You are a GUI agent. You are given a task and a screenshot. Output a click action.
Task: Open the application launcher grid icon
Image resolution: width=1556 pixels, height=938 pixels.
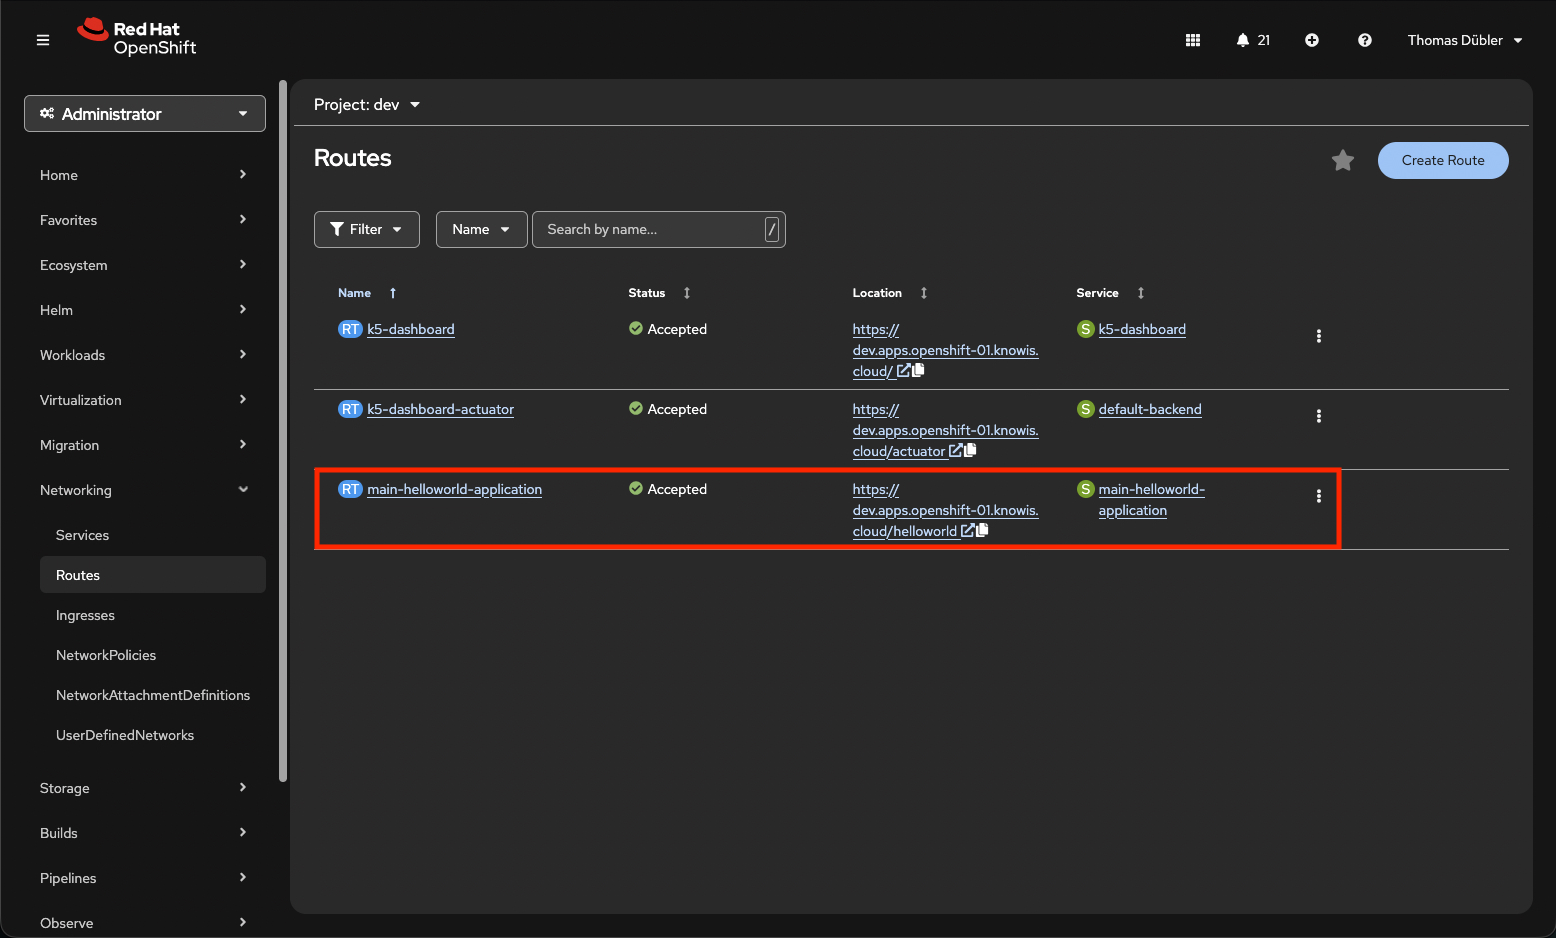coord(1193,40)
